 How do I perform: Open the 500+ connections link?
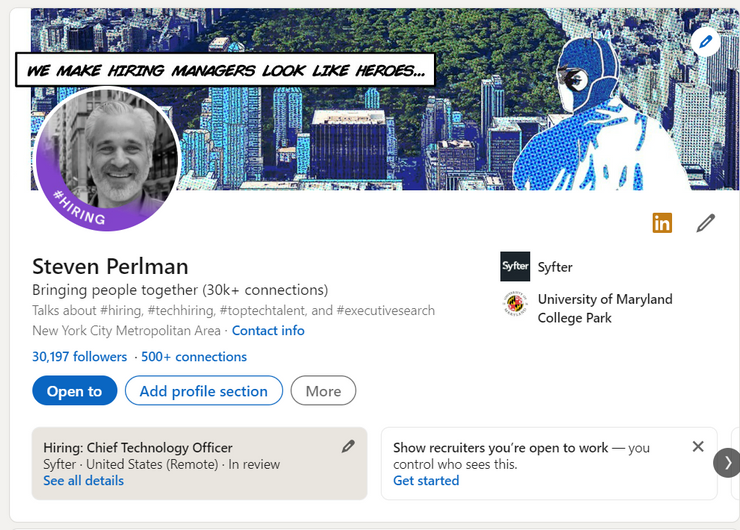coord(194,357)
